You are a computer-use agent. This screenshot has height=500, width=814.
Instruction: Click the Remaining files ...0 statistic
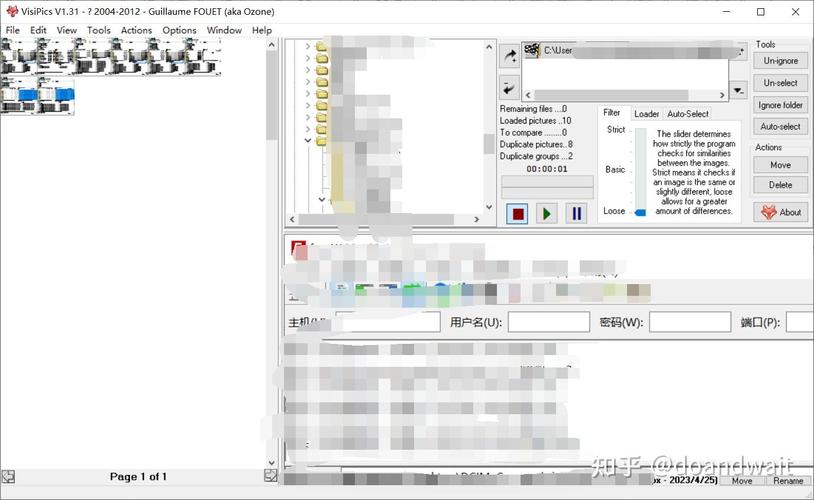(x=533, y=109)
